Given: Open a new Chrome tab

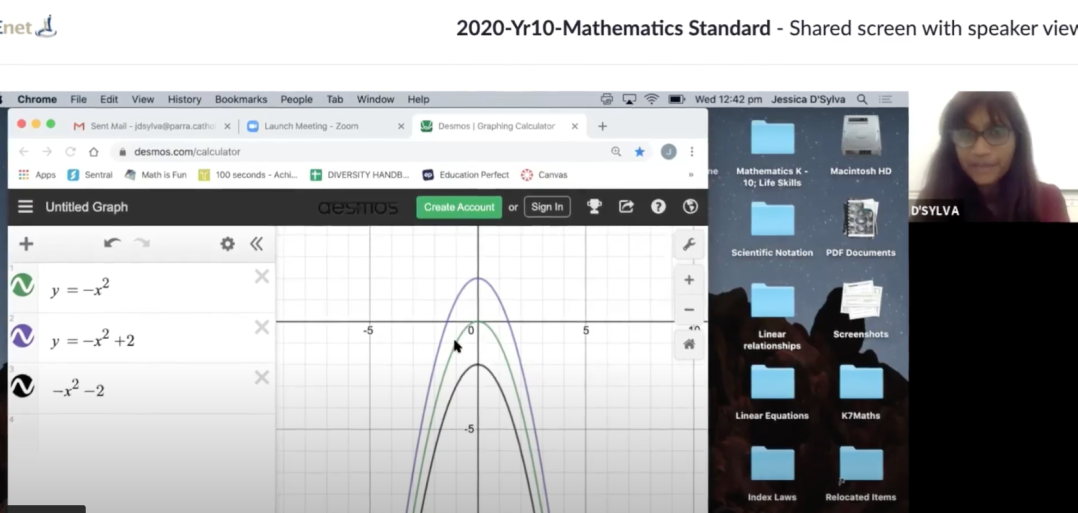Looking at the screenshot, I should pyautogui.click(x=602, y=127).
